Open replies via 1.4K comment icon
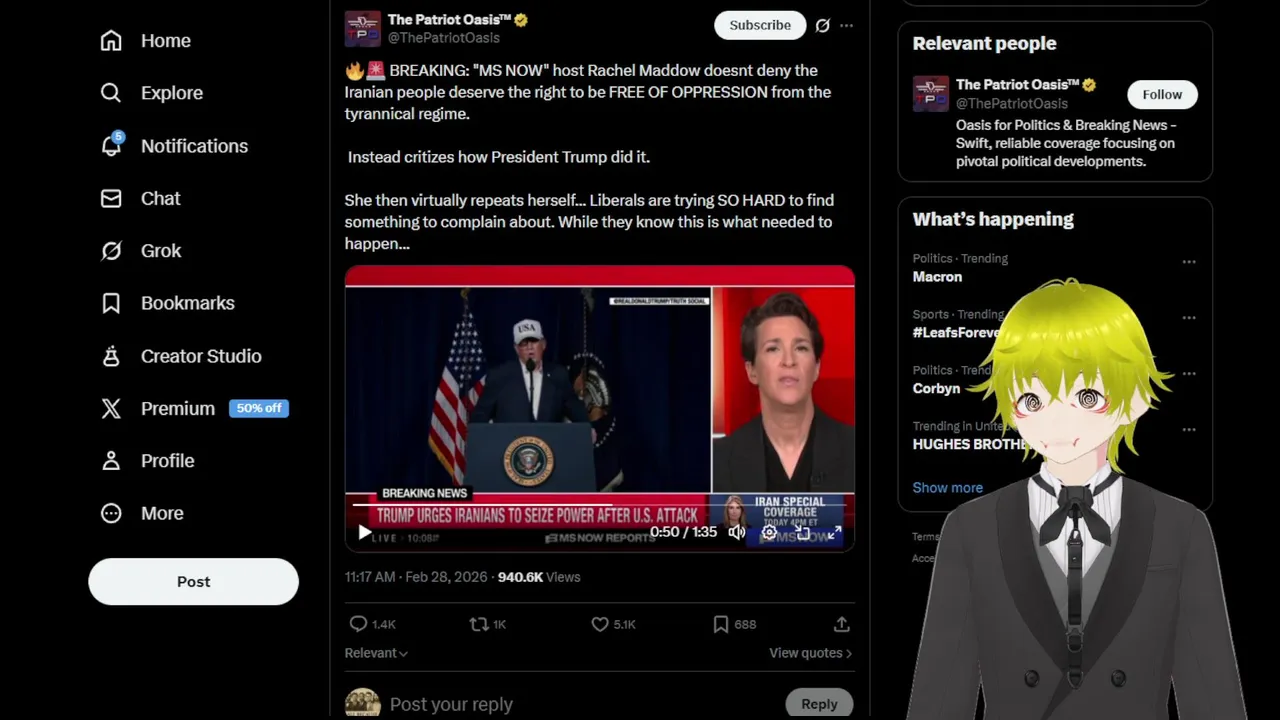The width and height of the screenshot is (1280, 720). coord(372,624)
